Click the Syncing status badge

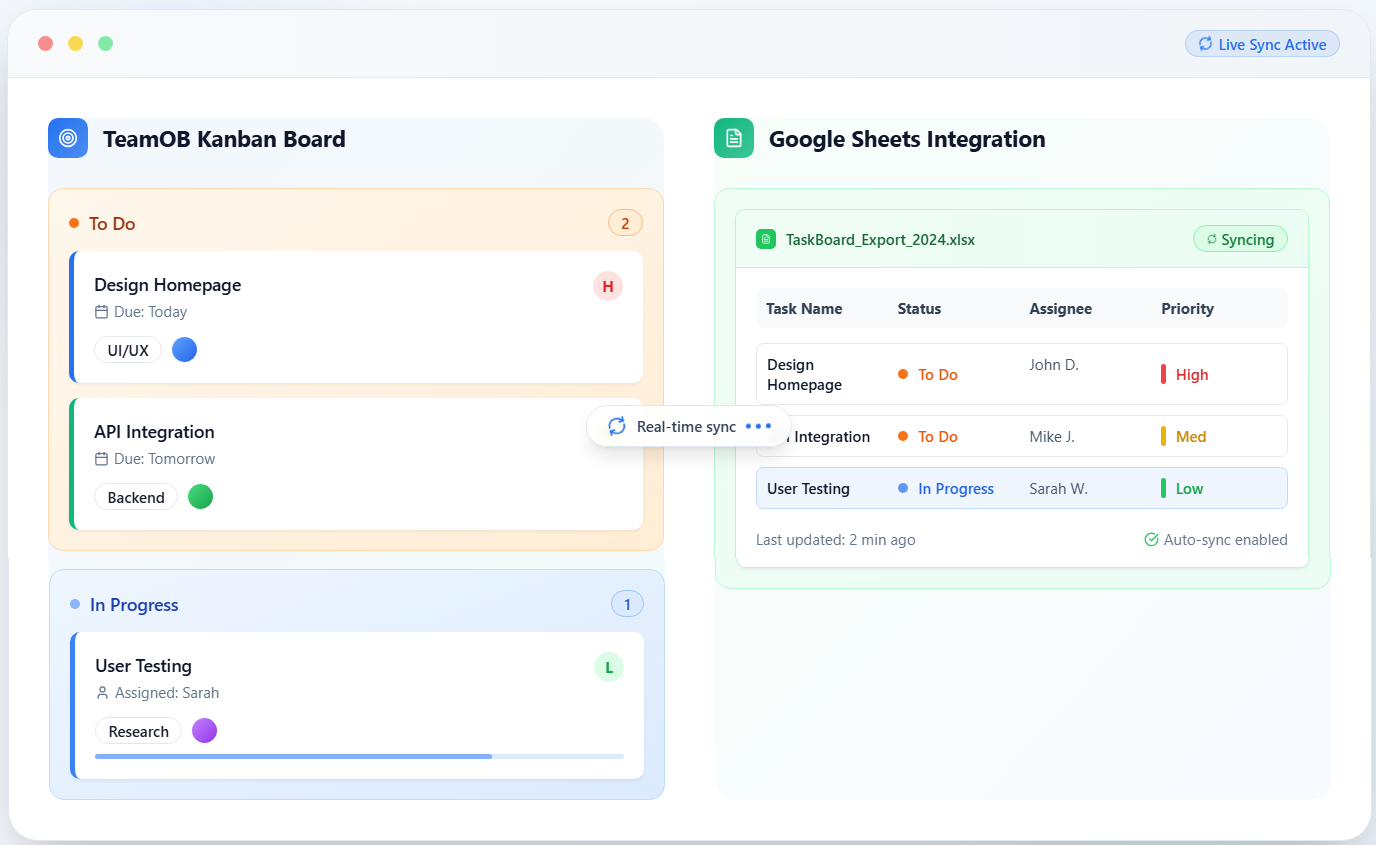pos(1240,239)
